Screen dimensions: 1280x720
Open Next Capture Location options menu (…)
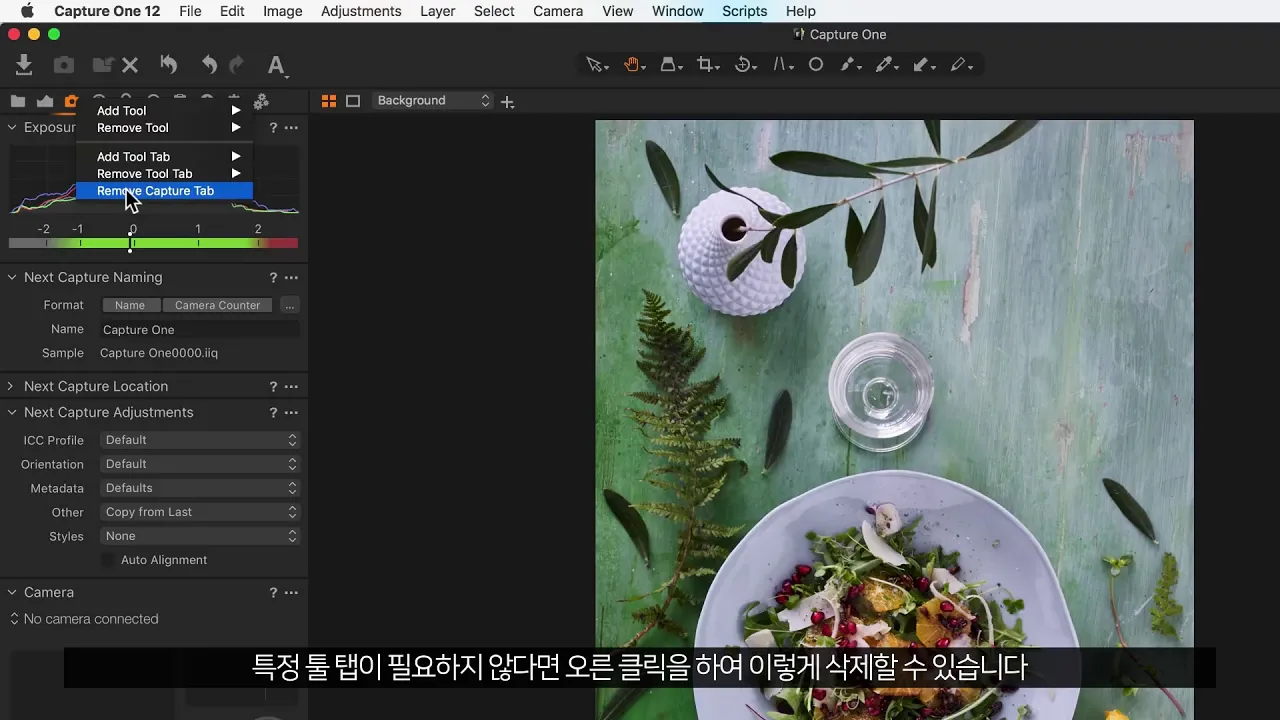pos(291,387)
